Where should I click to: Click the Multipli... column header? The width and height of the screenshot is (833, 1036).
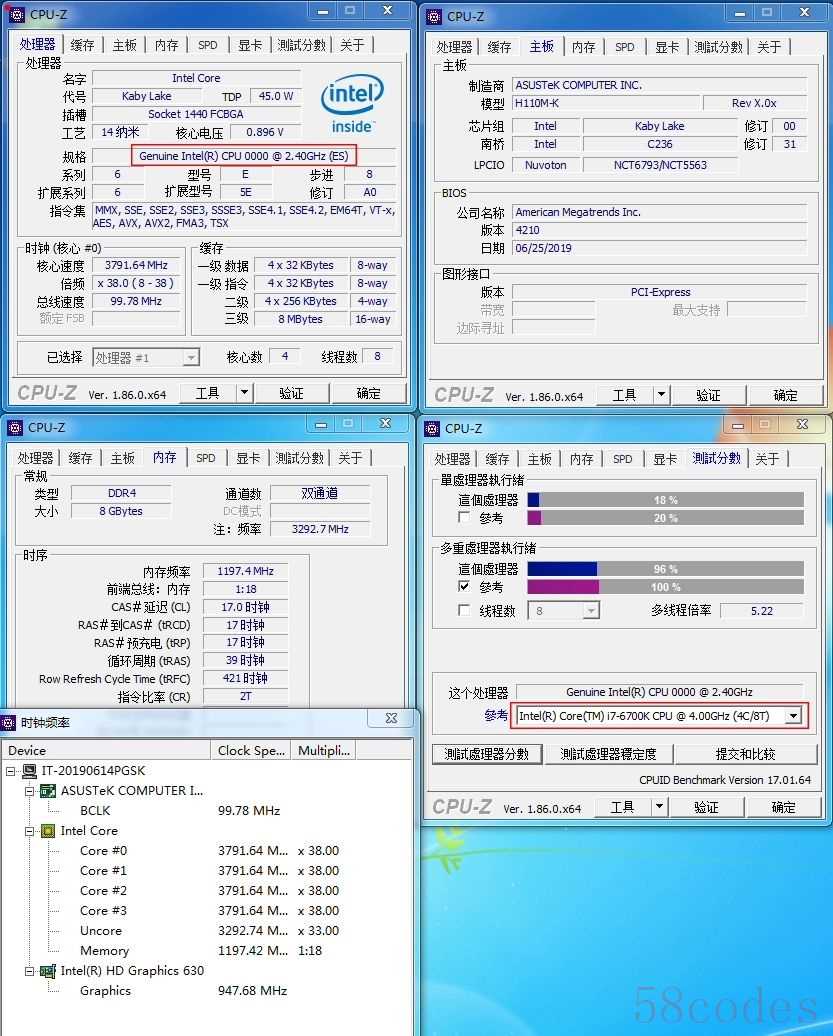click(x=324, y=751)
